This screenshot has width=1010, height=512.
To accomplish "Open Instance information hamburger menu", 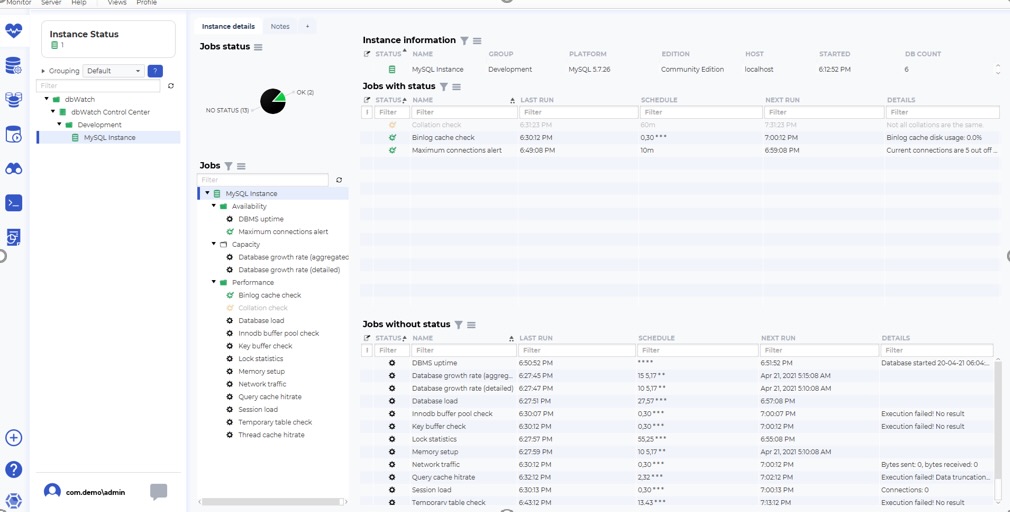I will click(x=477, y=41).
